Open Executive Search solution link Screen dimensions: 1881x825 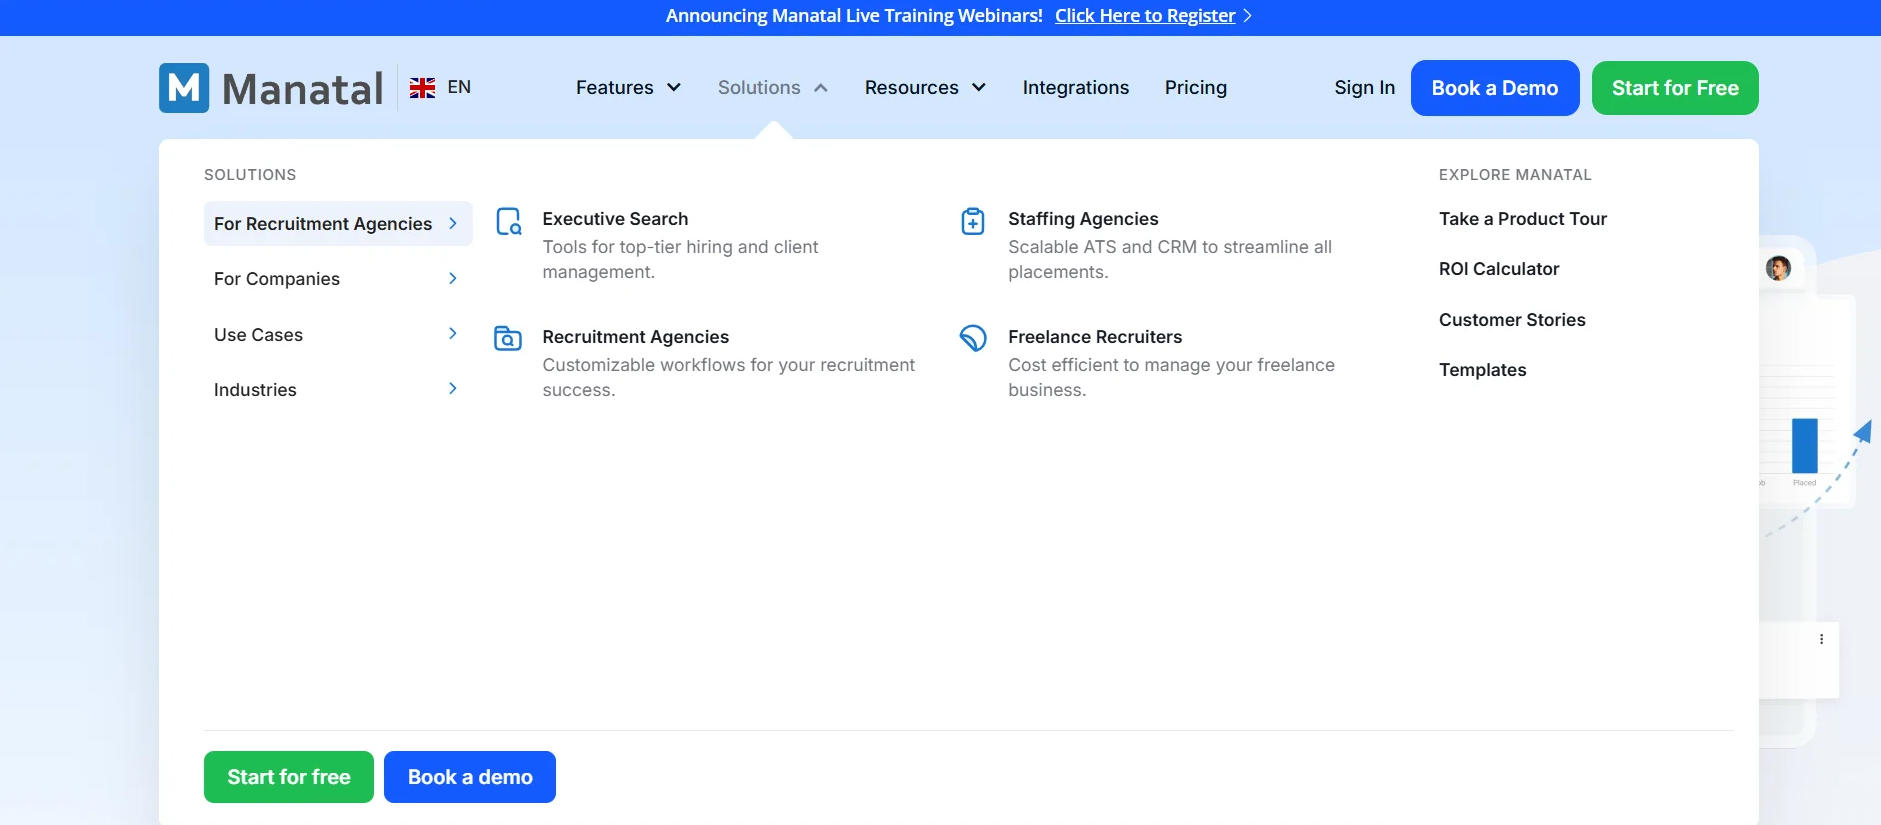615,219
